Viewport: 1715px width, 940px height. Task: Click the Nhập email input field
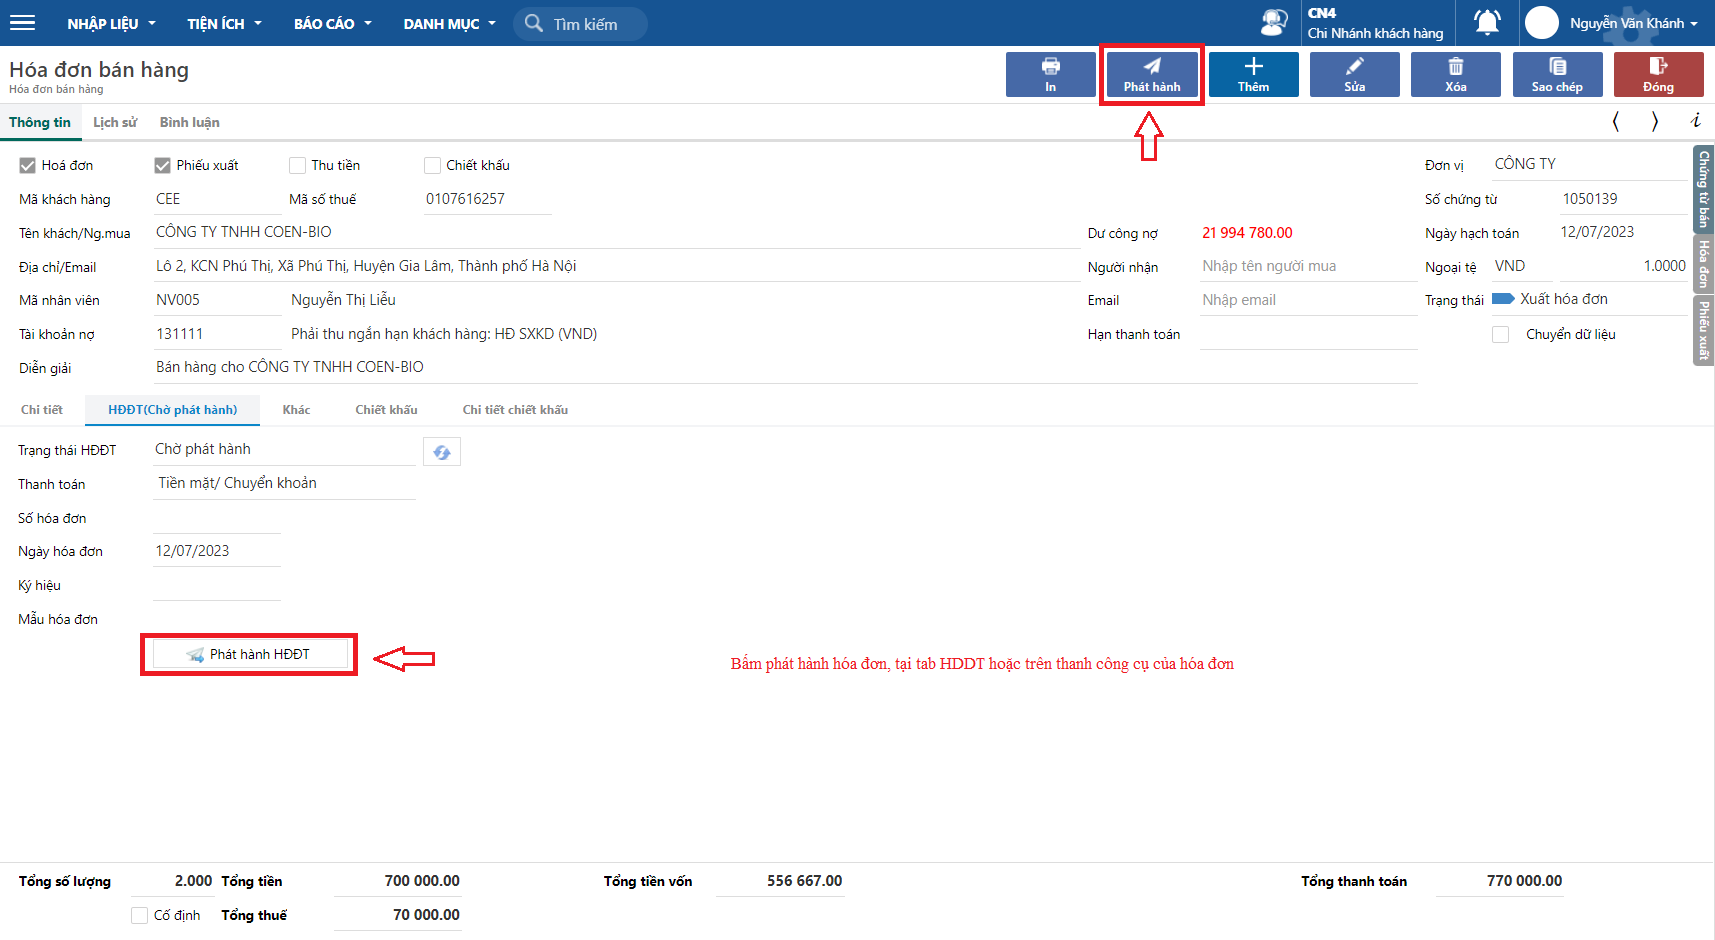tap(1307, 300)
